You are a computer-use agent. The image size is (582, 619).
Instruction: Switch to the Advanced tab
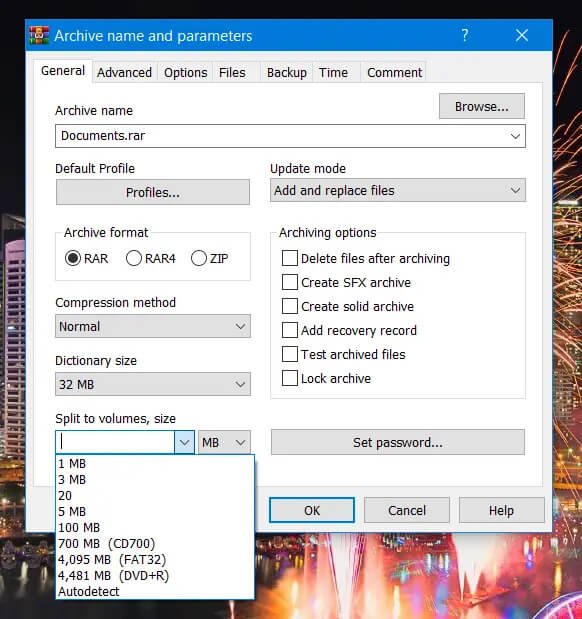pyautogui.click(x=124, y=73)
